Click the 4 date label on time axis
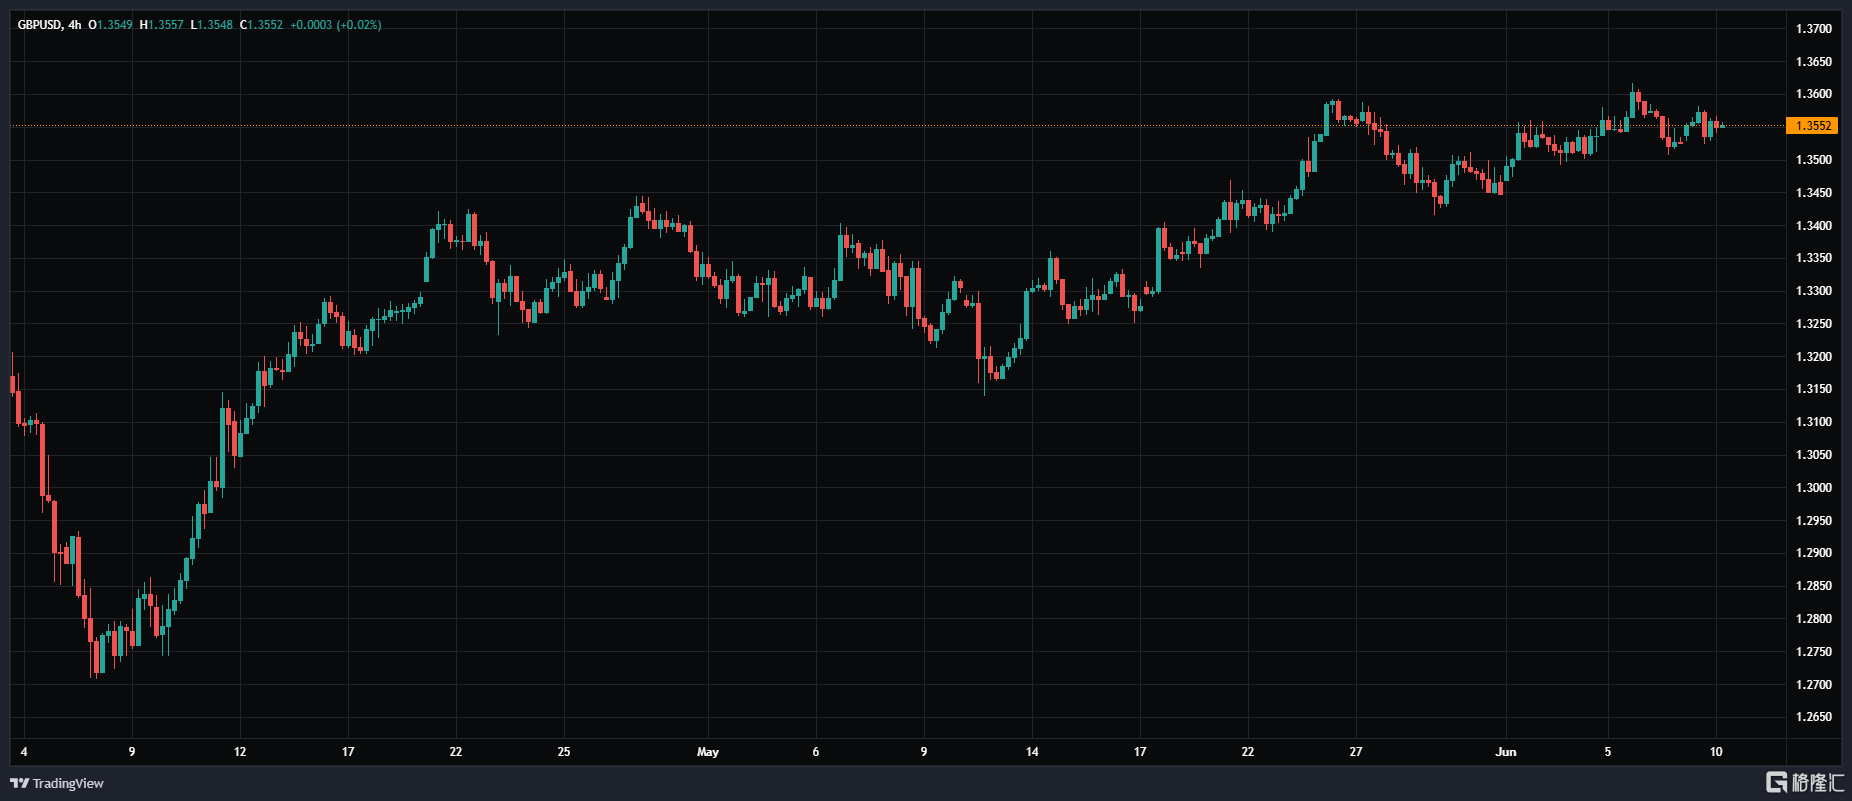Screen dimensions: 1852x801 (24, 752)
